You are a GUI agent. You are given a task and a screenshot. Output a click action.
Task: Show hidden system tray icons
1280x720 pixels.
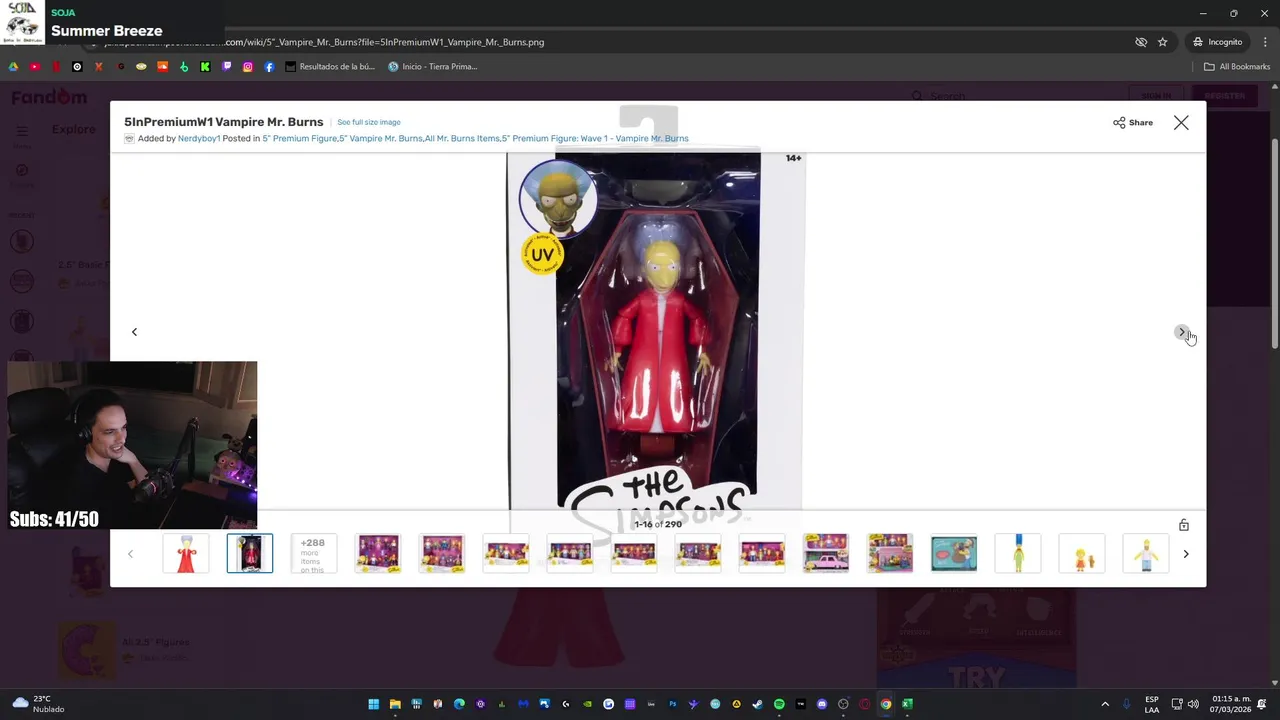1105,704
